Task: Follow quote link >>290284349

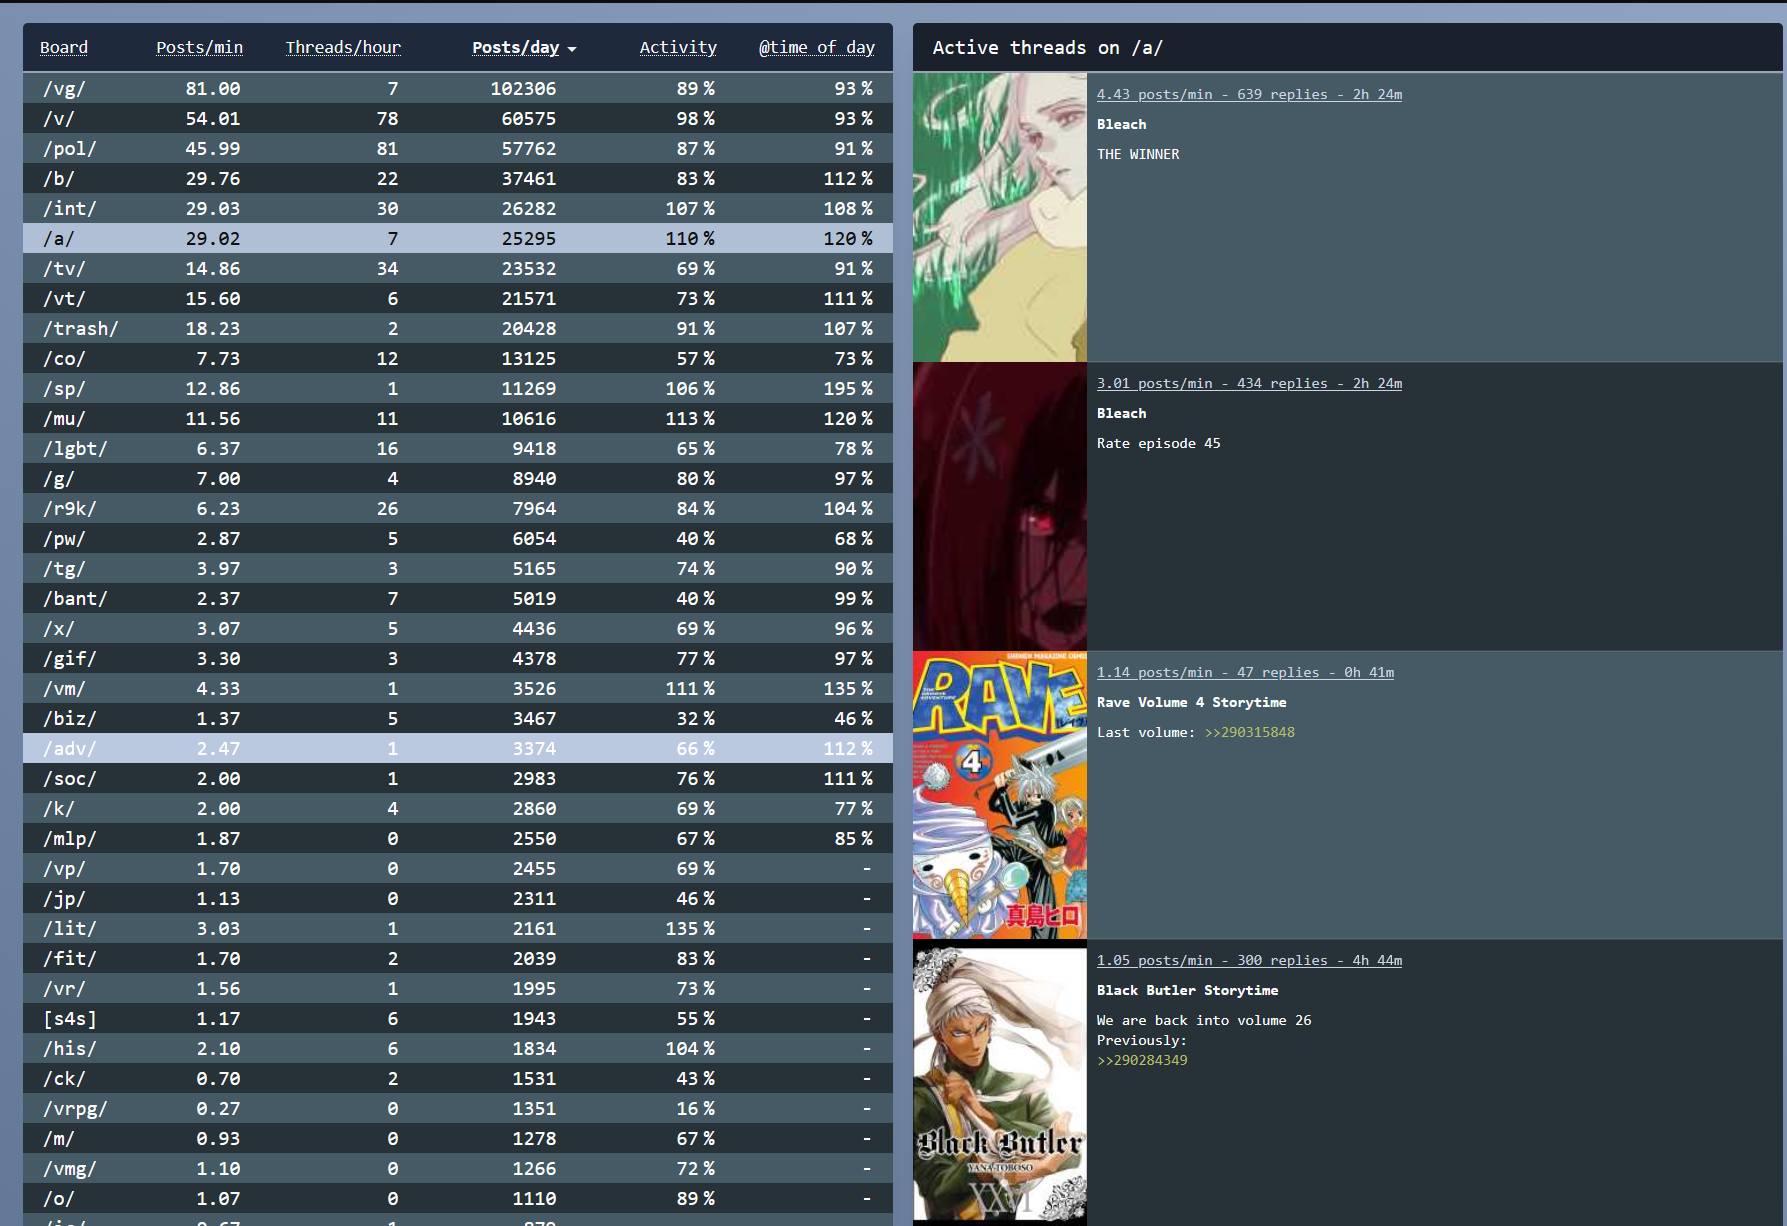Action: [1142, 1060]
